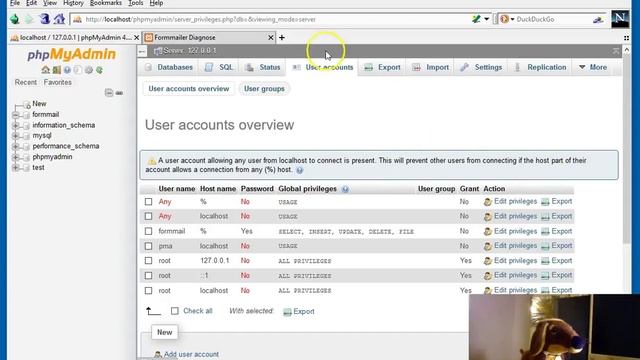This screenshot has height=360, width=640.
Task: Click the tab overview grid icon
Action: 627,38
